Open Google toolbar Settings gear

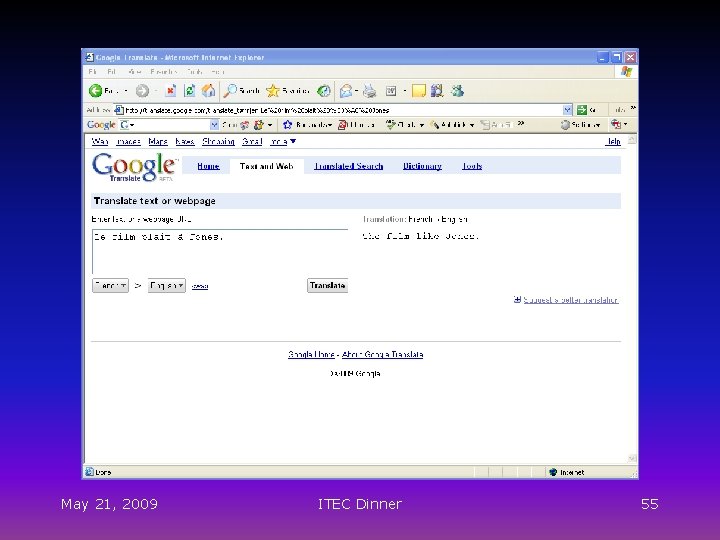coord(565,124)
